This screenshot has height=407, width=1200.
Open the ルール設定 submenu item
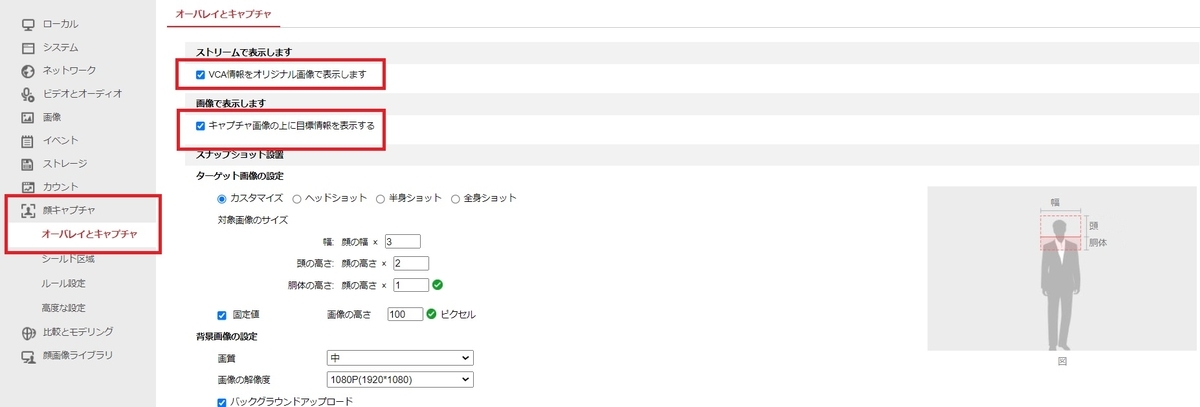[x=63, y=283]
